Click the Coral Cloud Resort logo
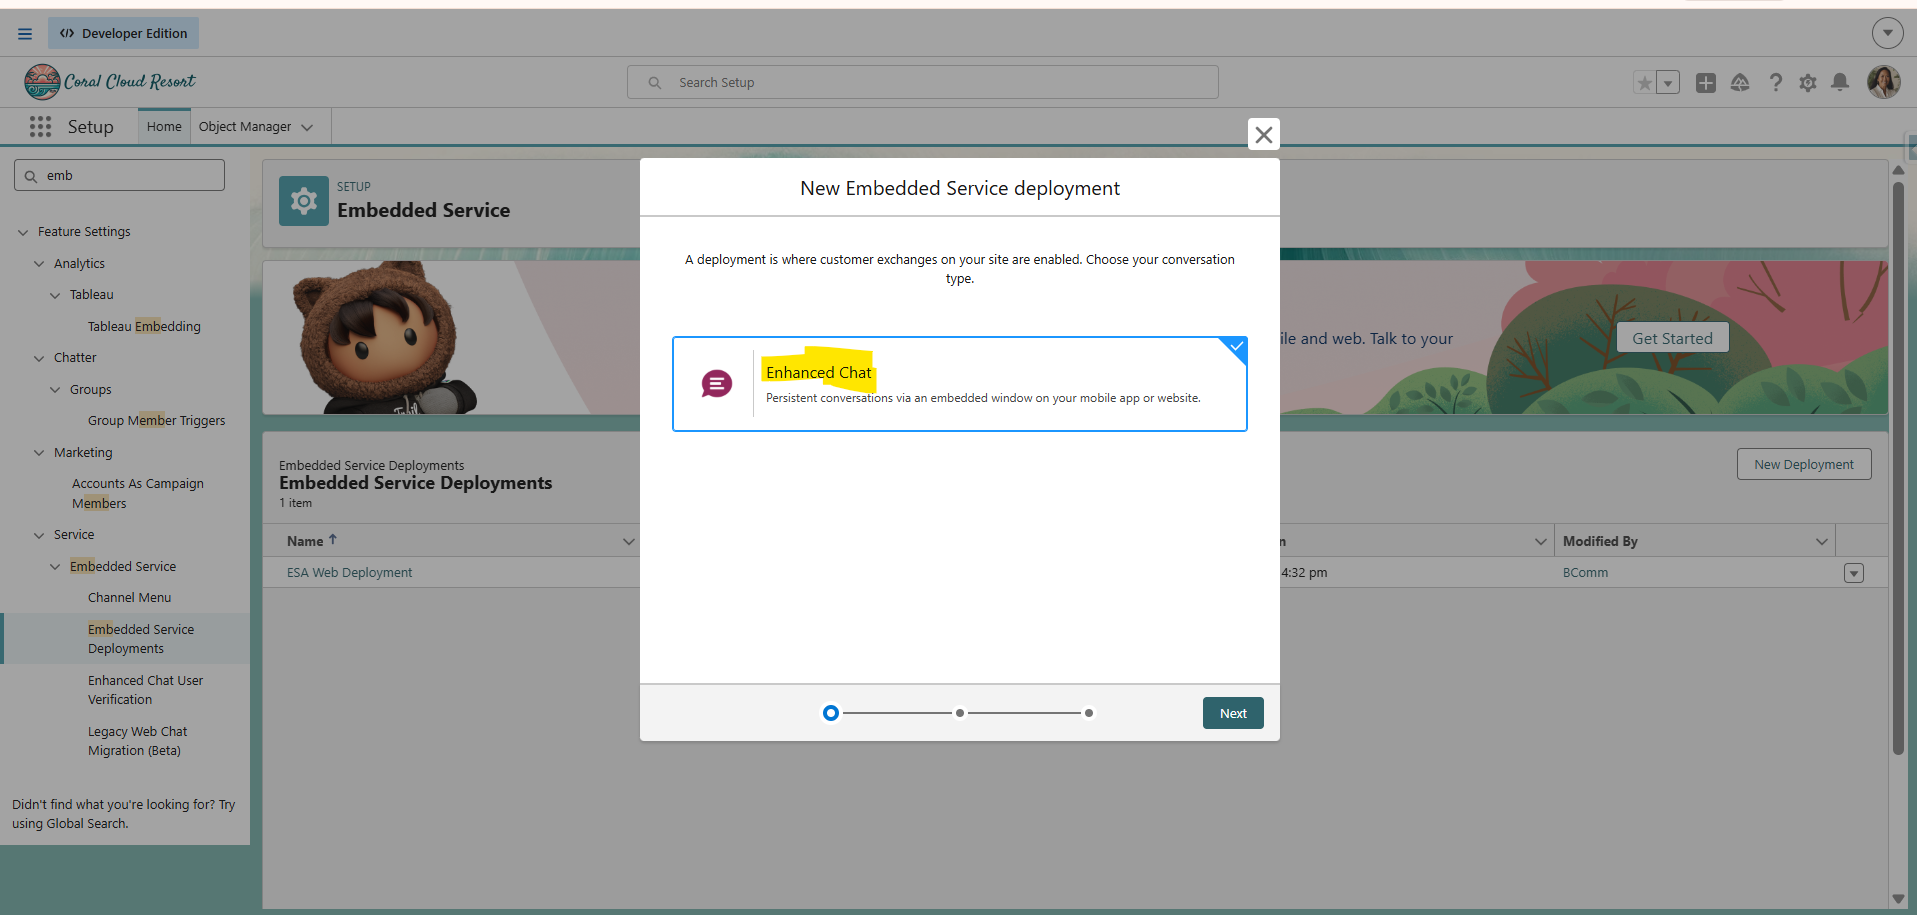This screenshot has width=1917, height=915. 110,82
